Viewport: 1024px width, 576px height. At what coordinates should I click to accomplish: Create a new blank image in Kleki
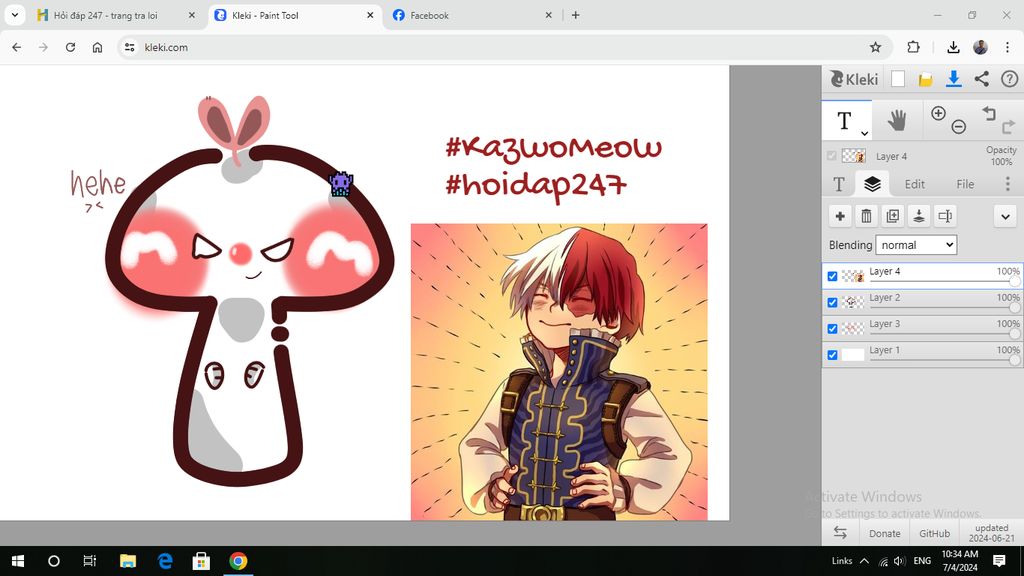[898, 79]
